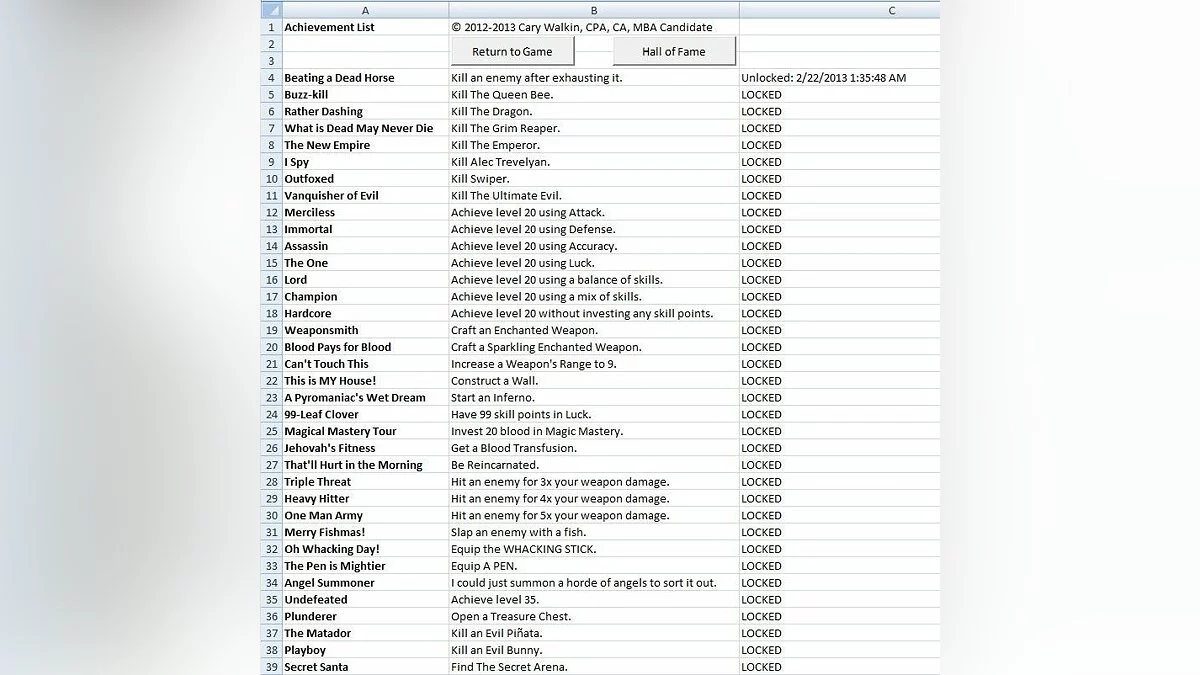Click the Kill The Queen Bee cell
This screenshot has width=1200, height=675.
pyautogui.click(x=594, y=95)
